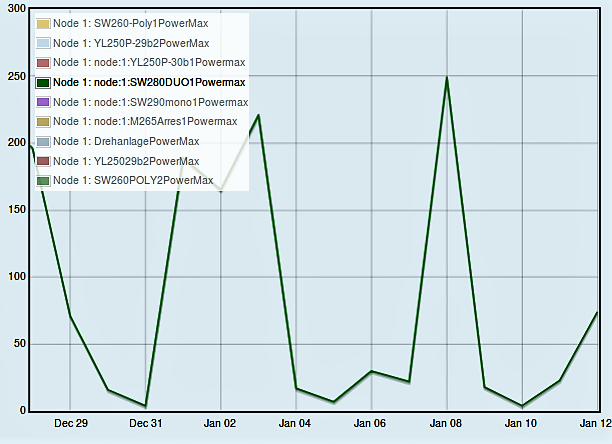Show the DrehanlagePowerMax series via its label
The height and width of the screenshot is (444, 612).
pos(125,141)
